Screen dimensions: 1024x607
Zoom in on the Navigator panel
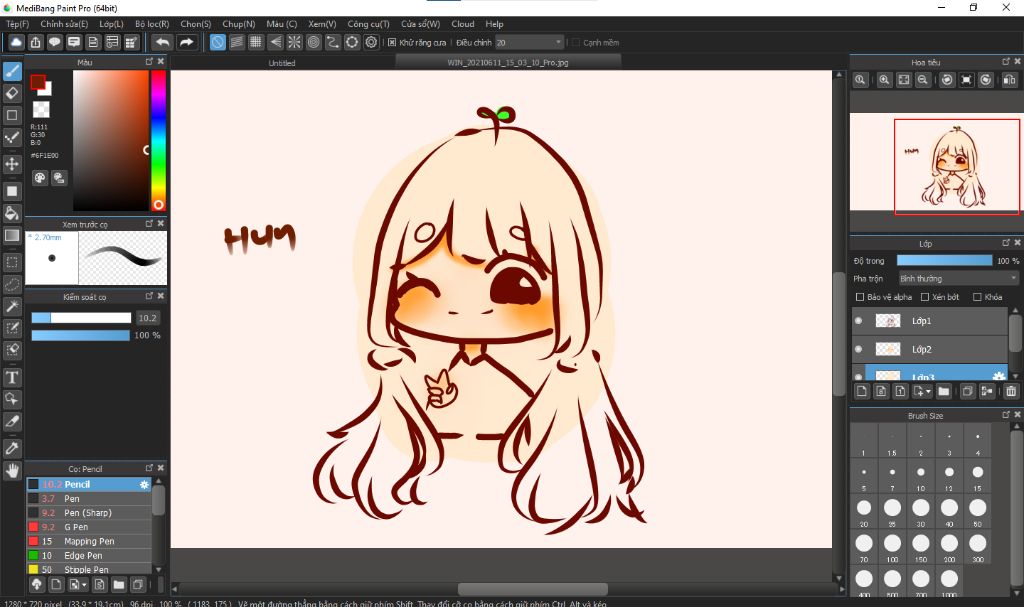(x=884, y=80)
